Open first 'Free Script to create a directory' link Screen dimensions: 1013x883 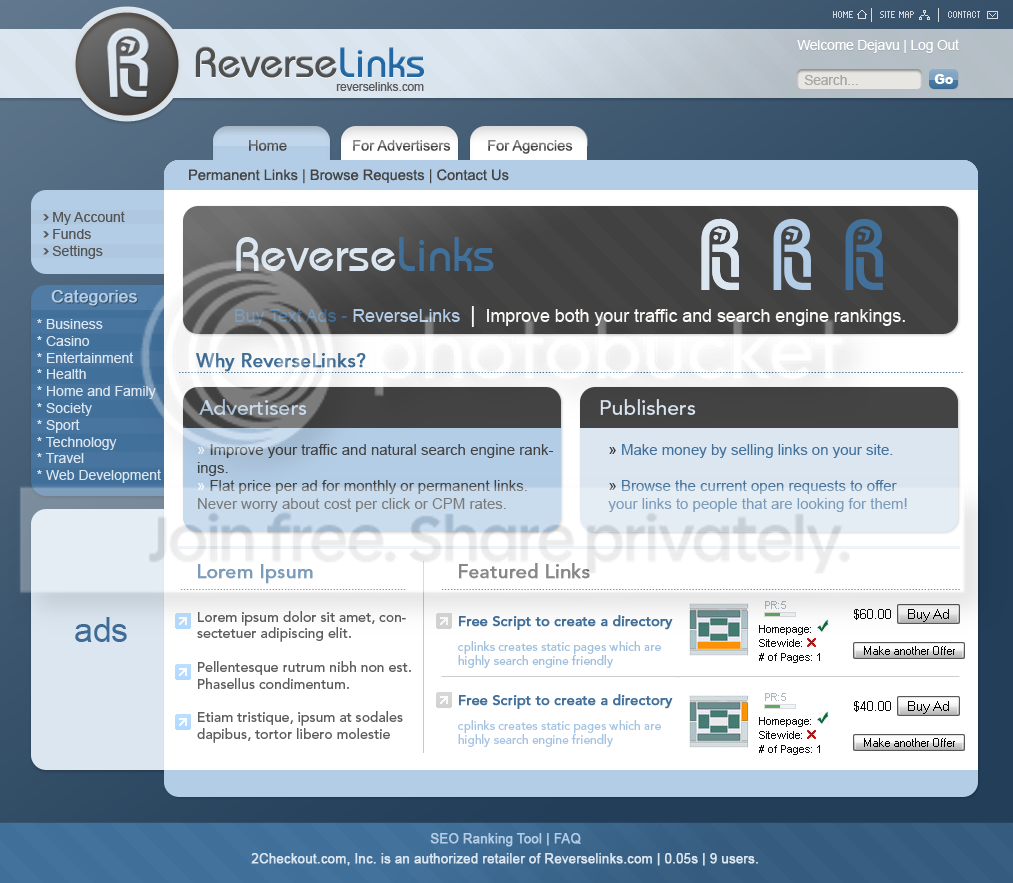(x=565, y=621)
